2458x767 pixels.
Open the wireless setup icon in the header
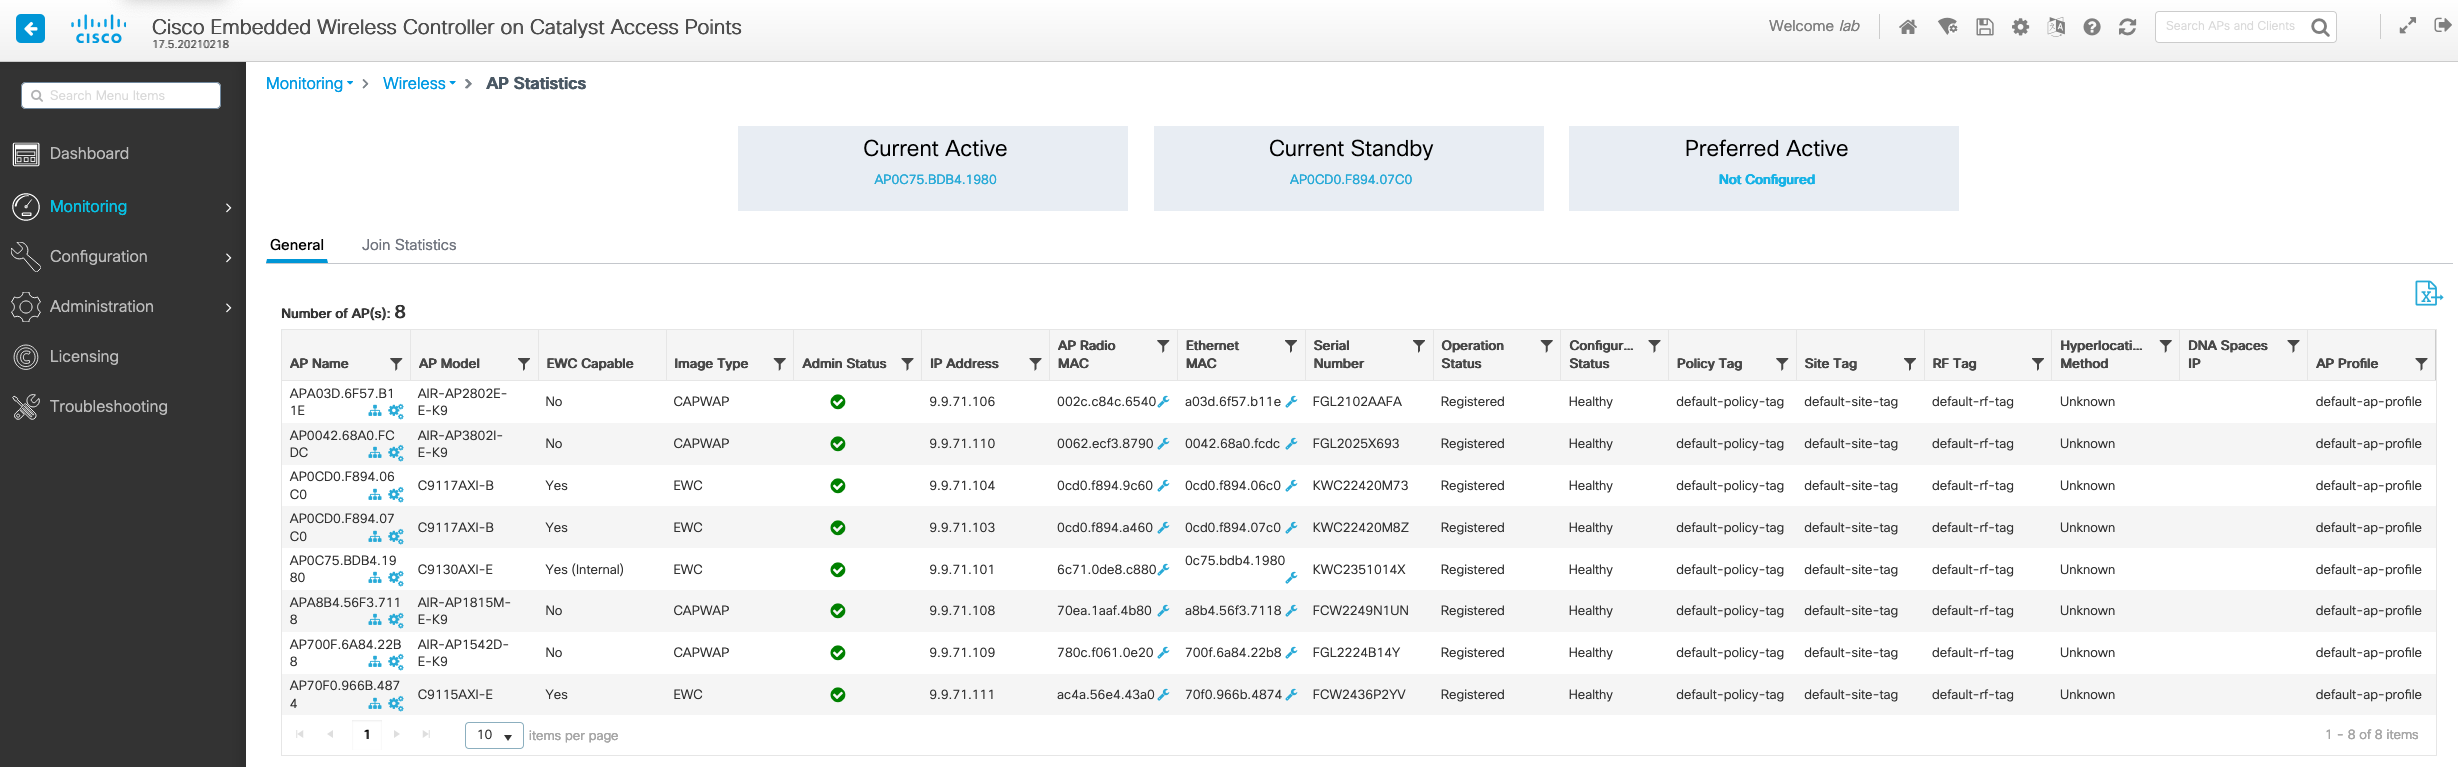[x=1947, y=27]
